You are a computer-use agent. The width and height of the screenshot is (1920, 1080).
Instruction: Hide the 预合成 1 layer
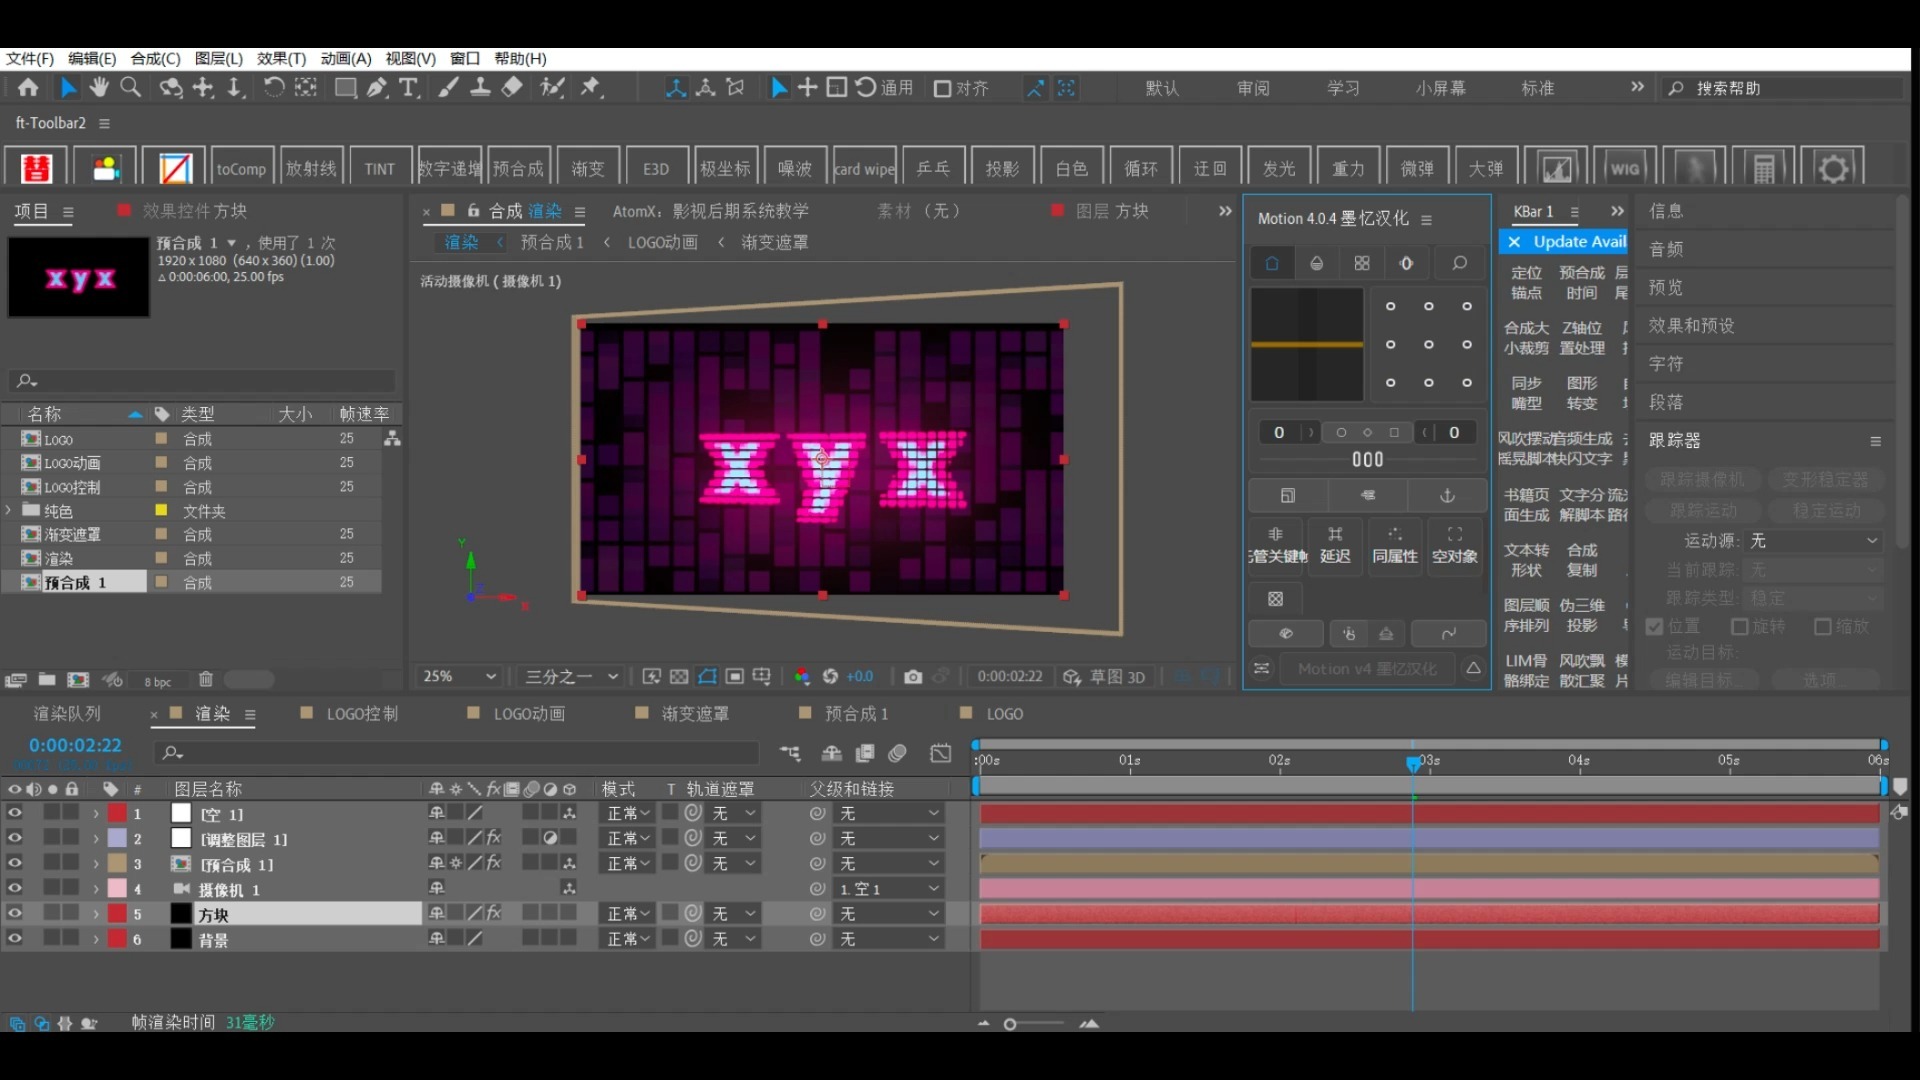click(15, 863)
